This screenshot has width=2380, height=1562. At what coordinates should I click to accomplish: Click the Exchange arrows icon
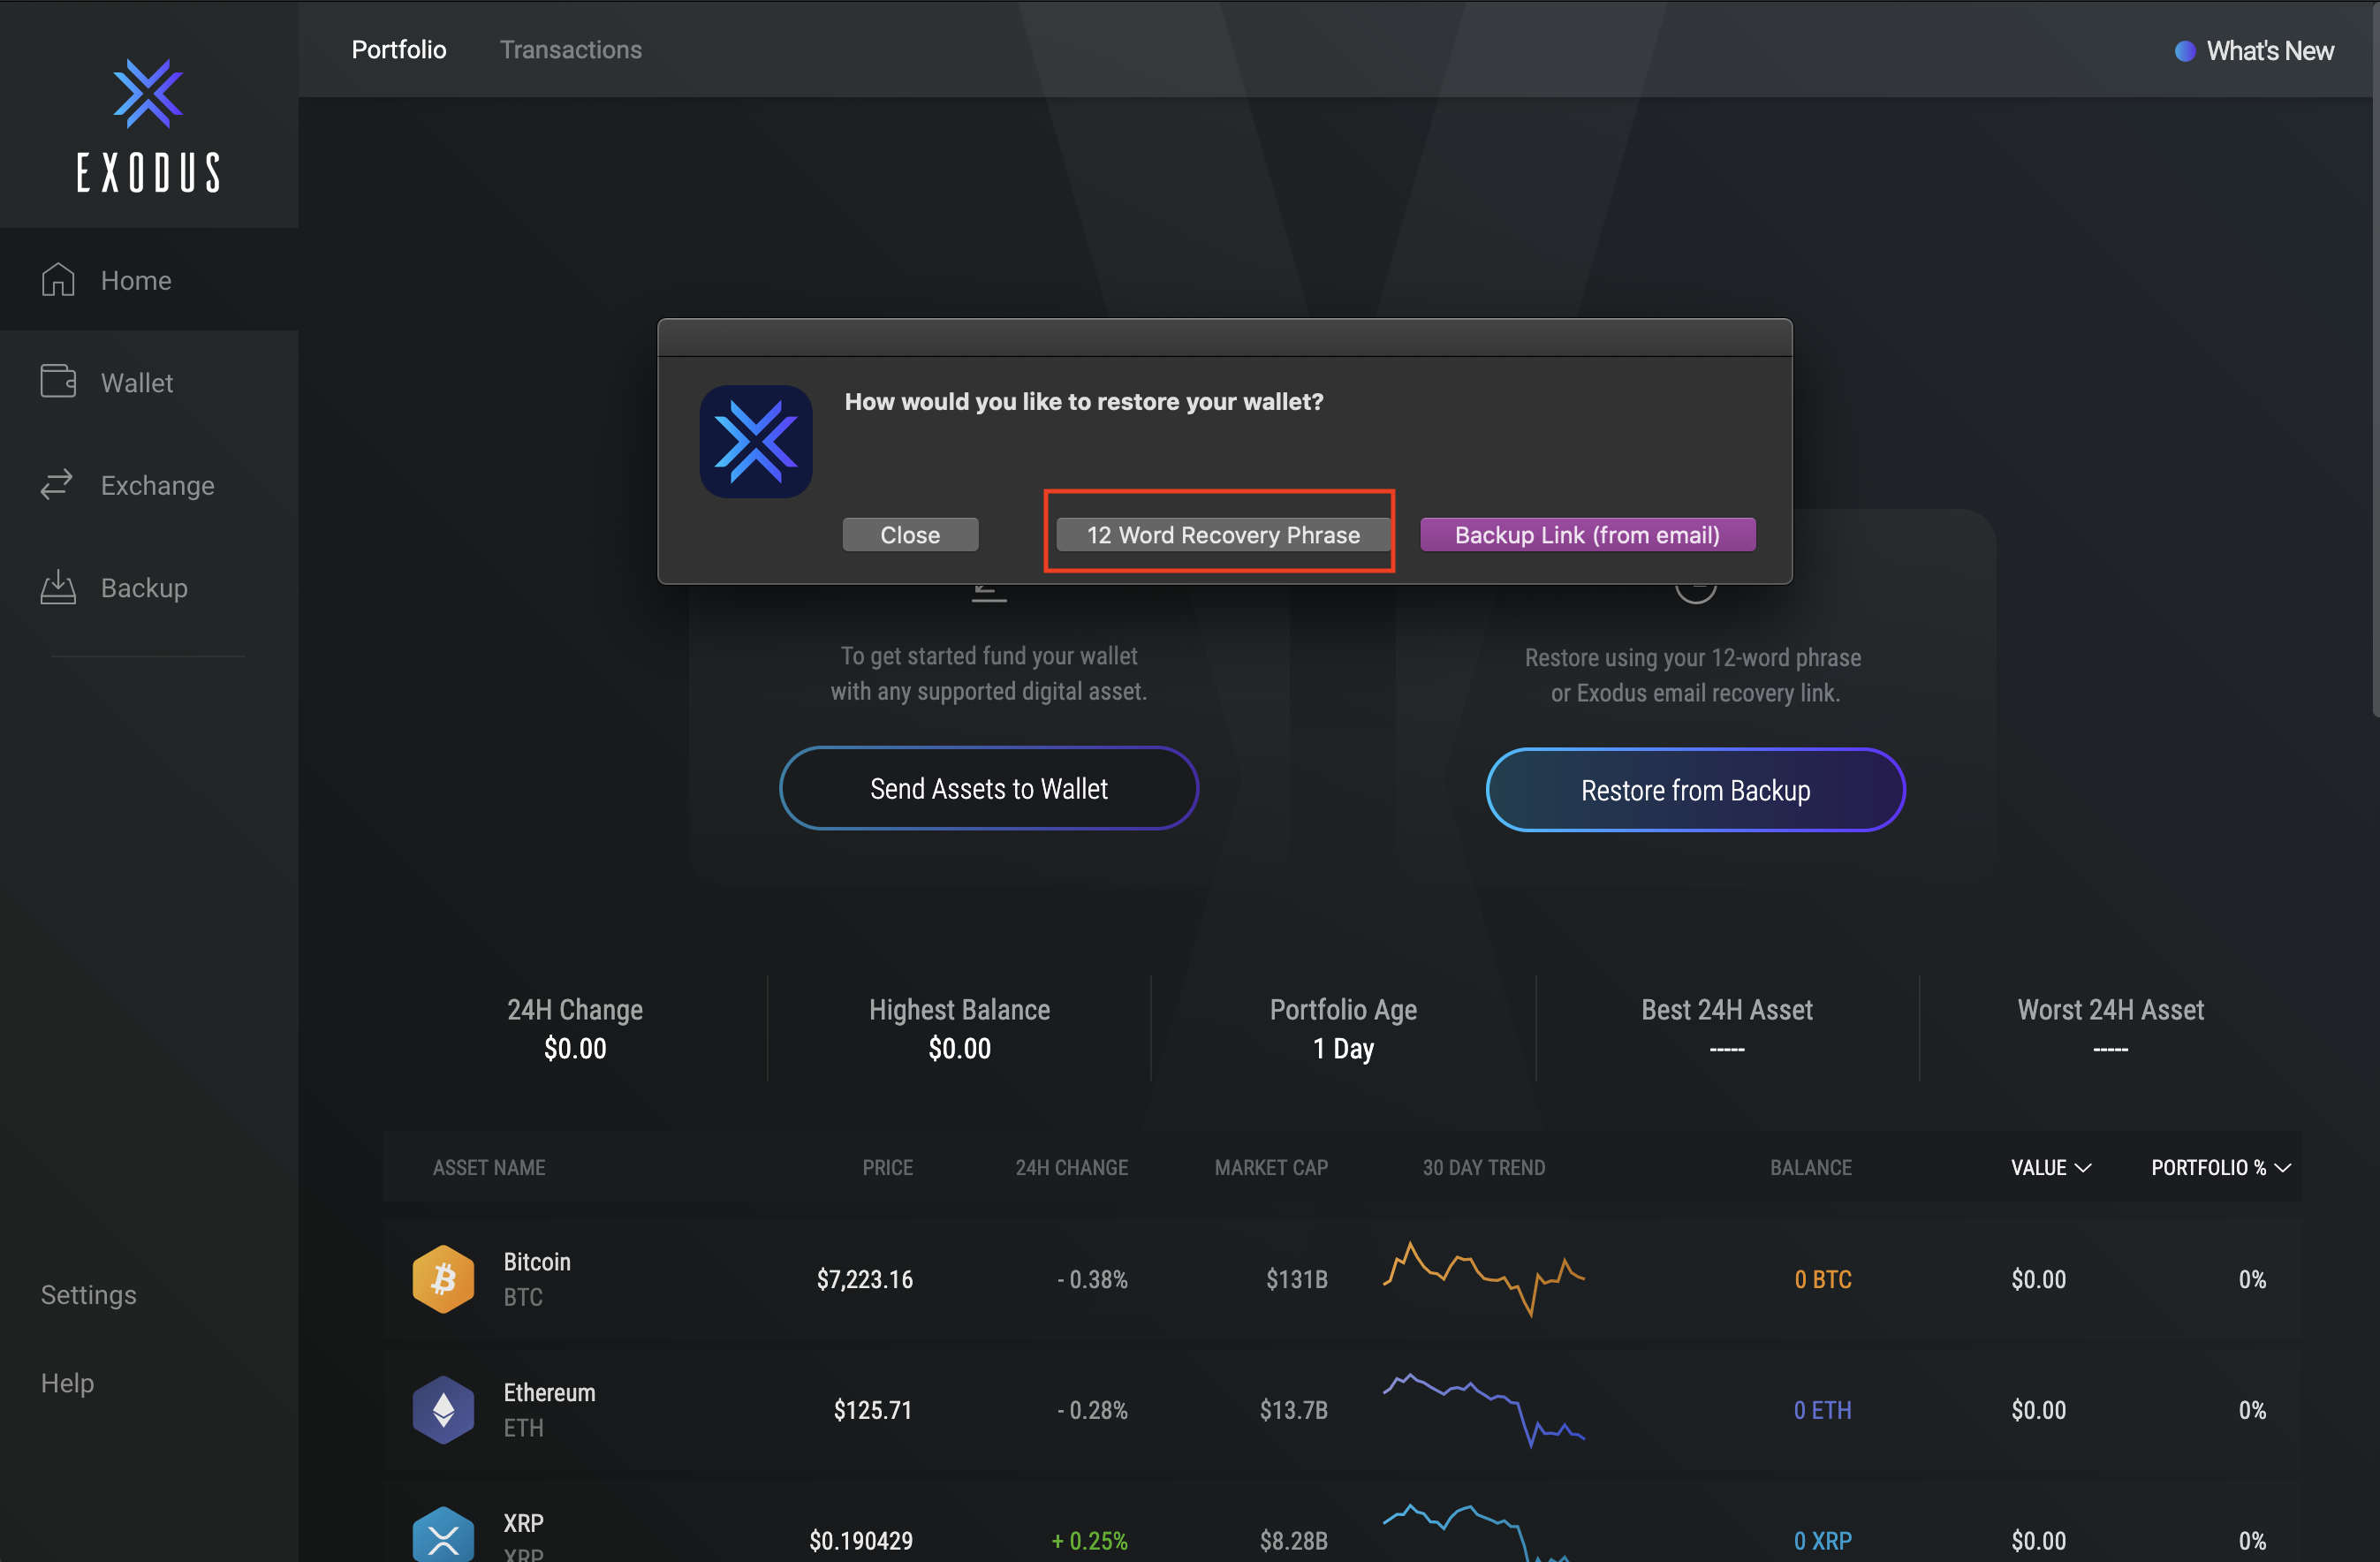point(57,484)
